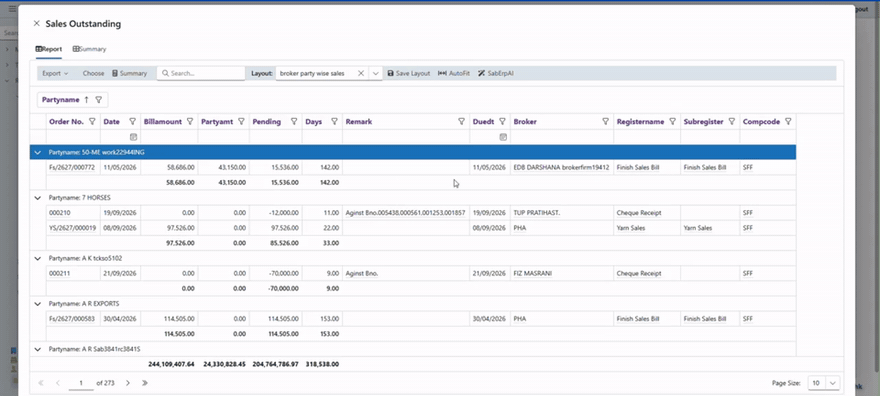Collapse the A R EXPORTS party group
The width and height of the screenshot is (880, 396).
click(38, 303)
